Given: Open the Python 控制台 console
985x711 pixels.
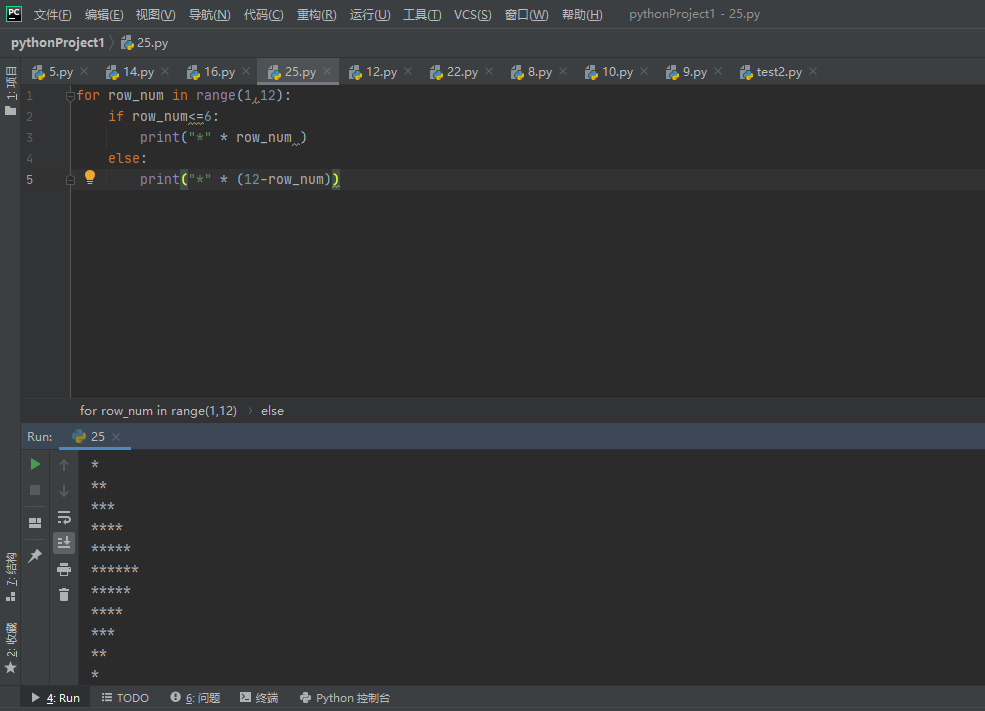Looking at the screenshot, I should pos(345,698).
